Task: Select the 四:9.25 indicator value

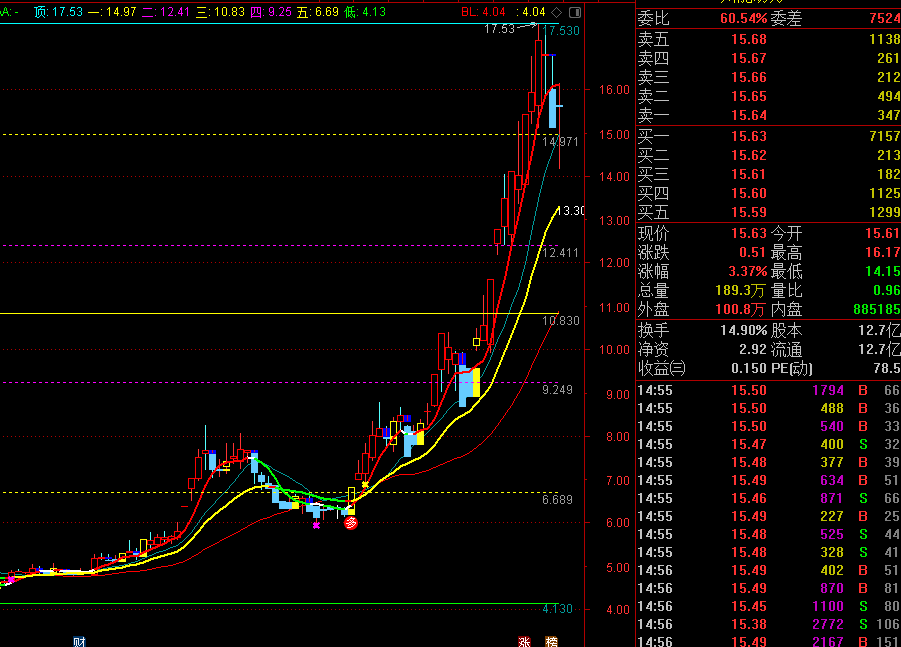Action: click(271, 12)
